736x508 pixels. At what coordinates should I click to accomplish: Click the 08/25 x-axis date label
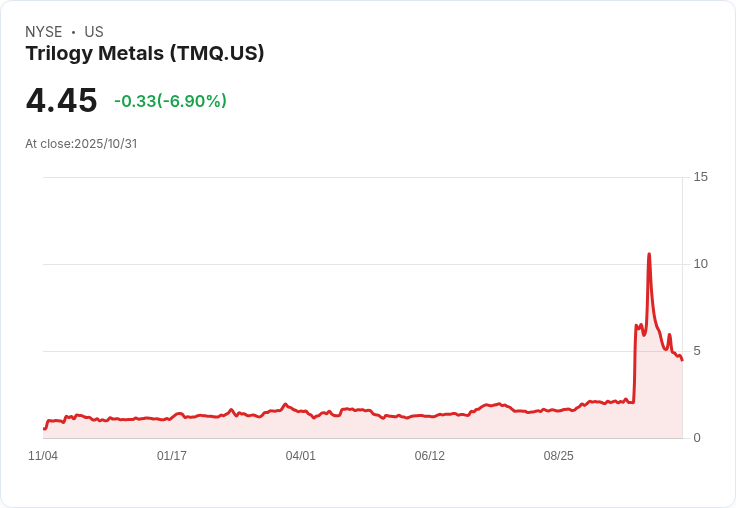pyautogui.click(x=559, y=456)
